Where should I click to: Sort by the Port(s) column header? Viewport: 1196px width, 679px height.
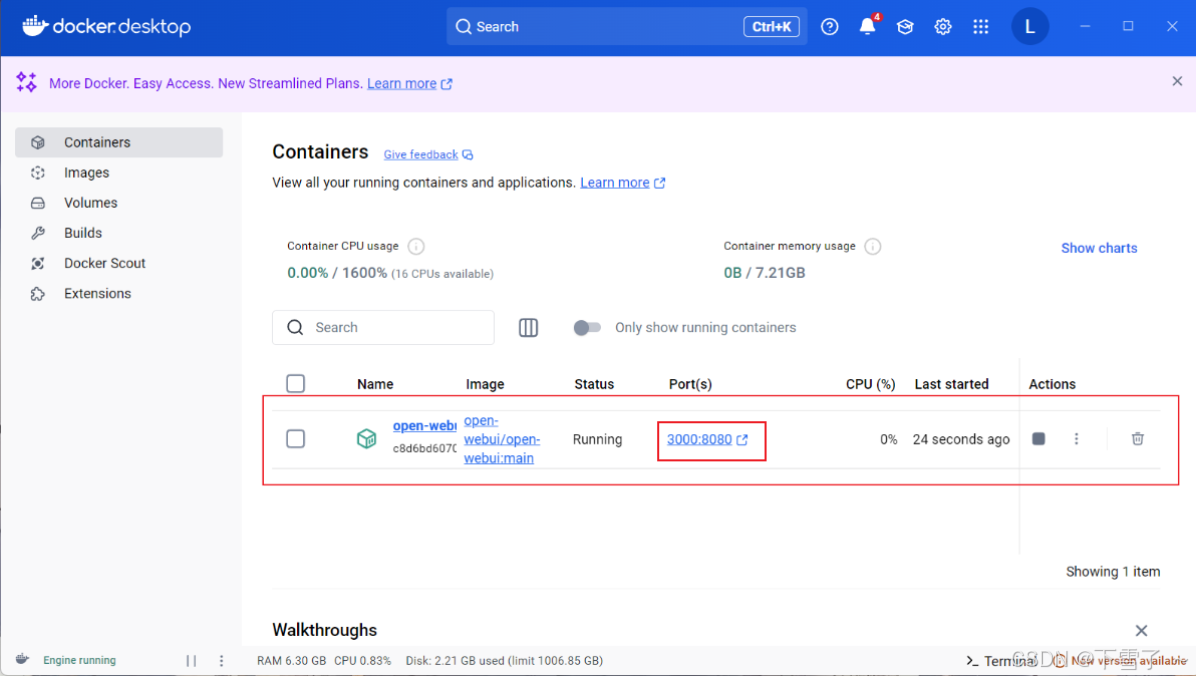click(690, 385)
